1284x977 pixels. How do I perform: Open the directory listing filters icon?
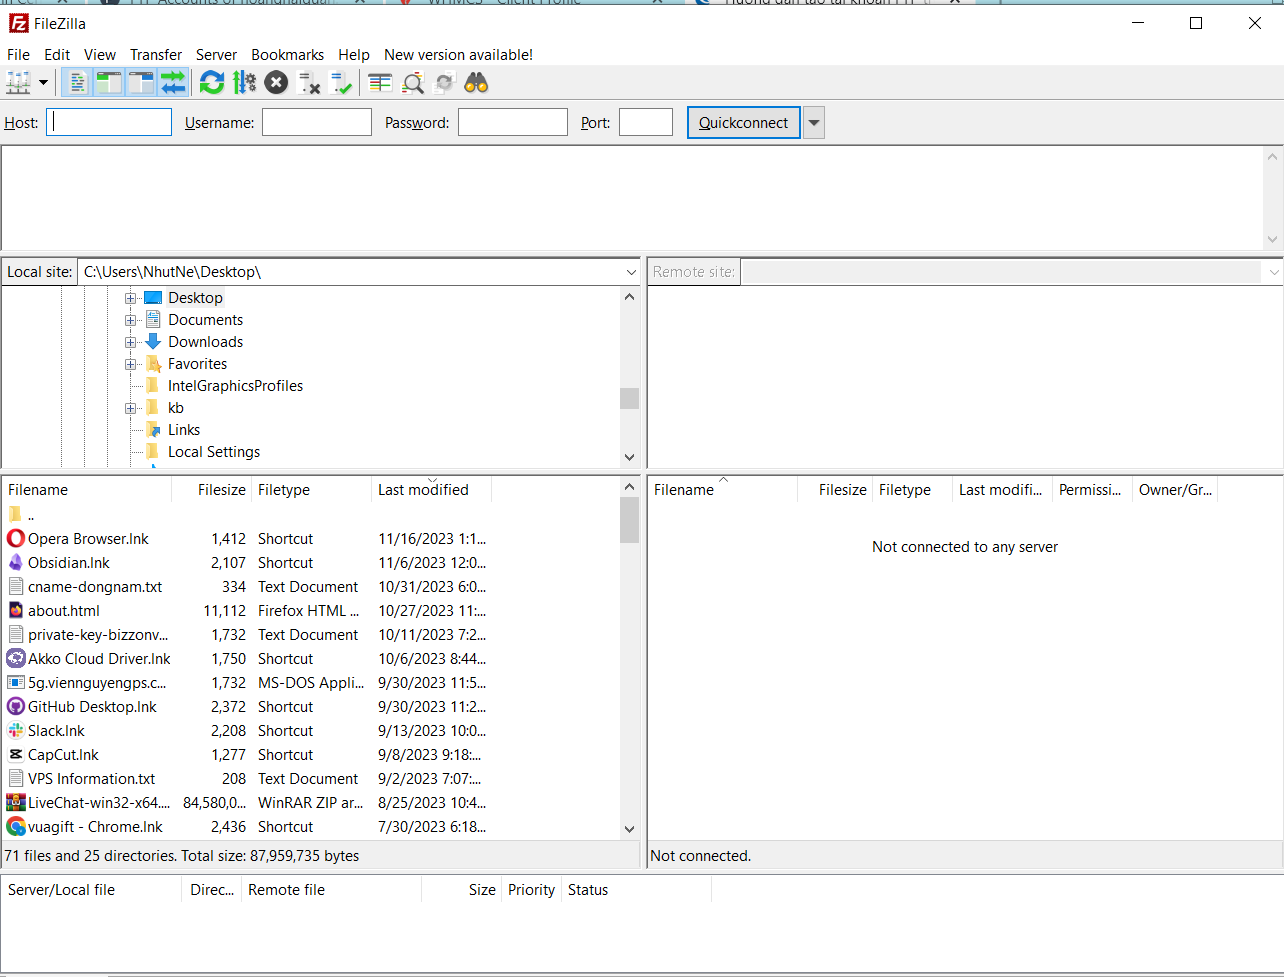tap(380, 83)
